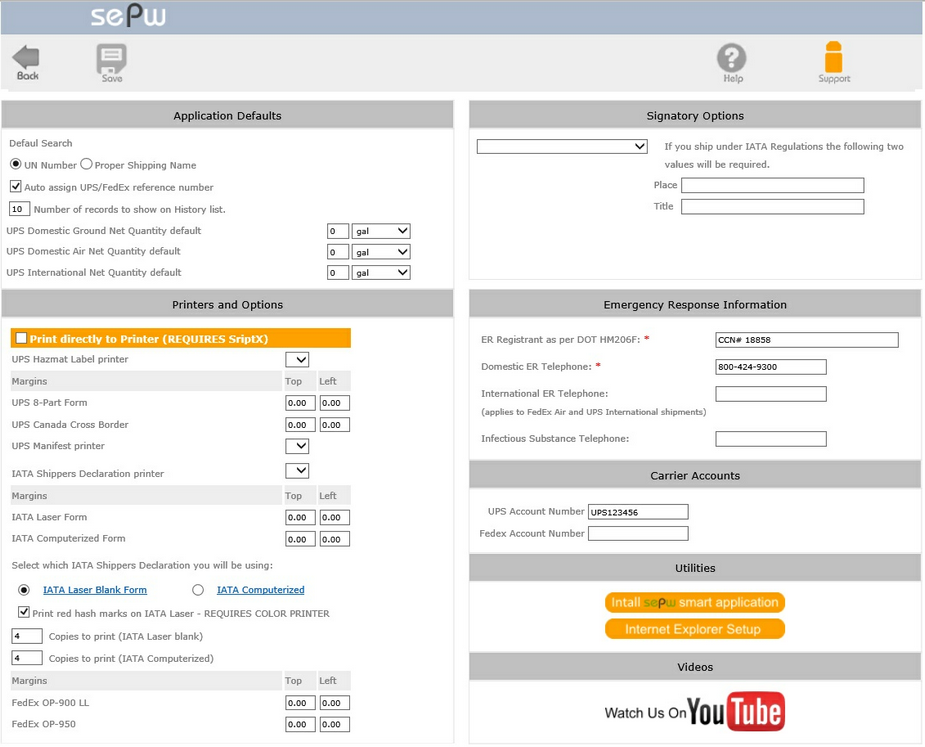Image resolution: width=925 pixels, height=747 pixels.
Task: Click UPS Domestic Air quantity field
Action: [x=337, y=252]
